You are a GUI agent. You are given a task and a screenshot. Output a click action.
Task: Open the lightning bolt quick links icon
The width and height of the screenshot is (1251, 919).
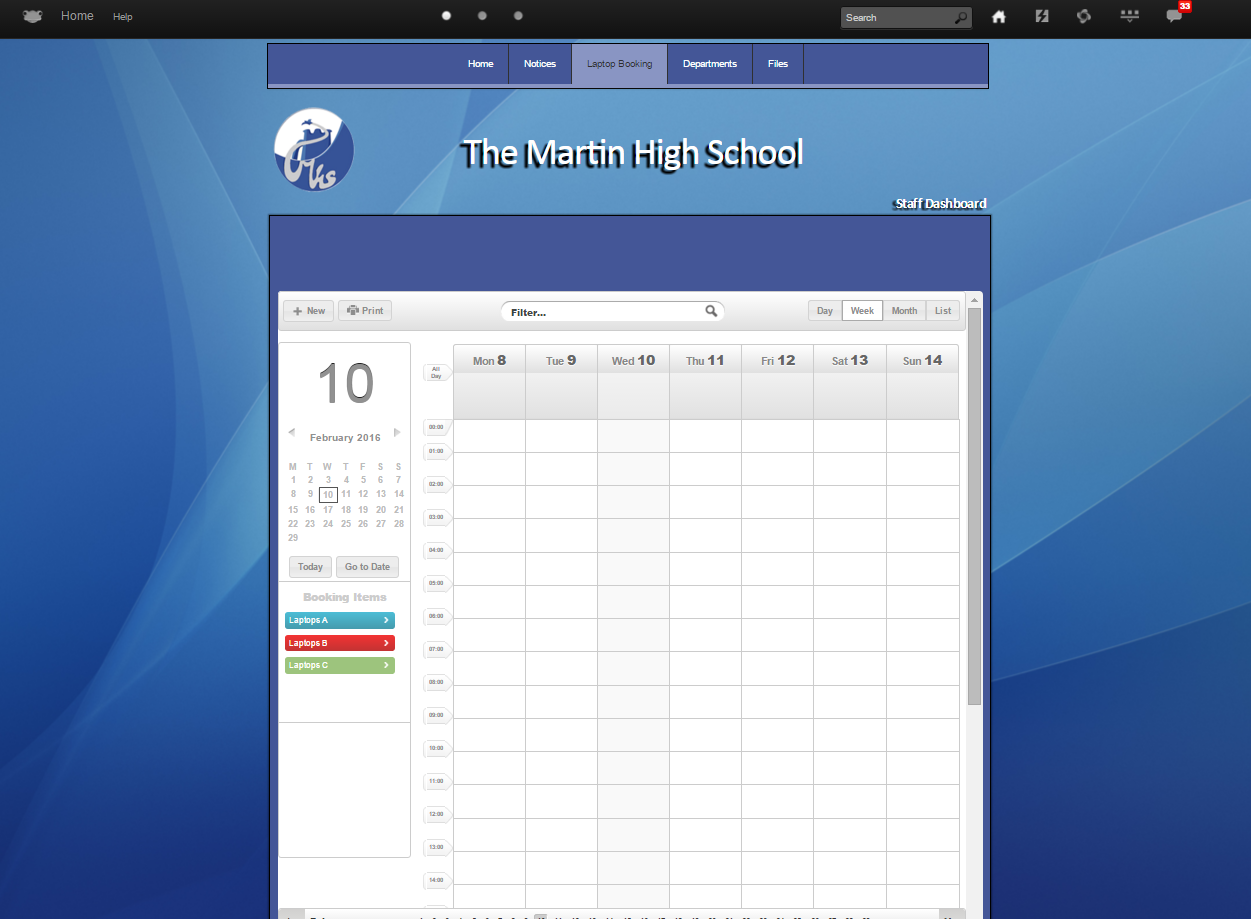click(x=1041, y=16)
